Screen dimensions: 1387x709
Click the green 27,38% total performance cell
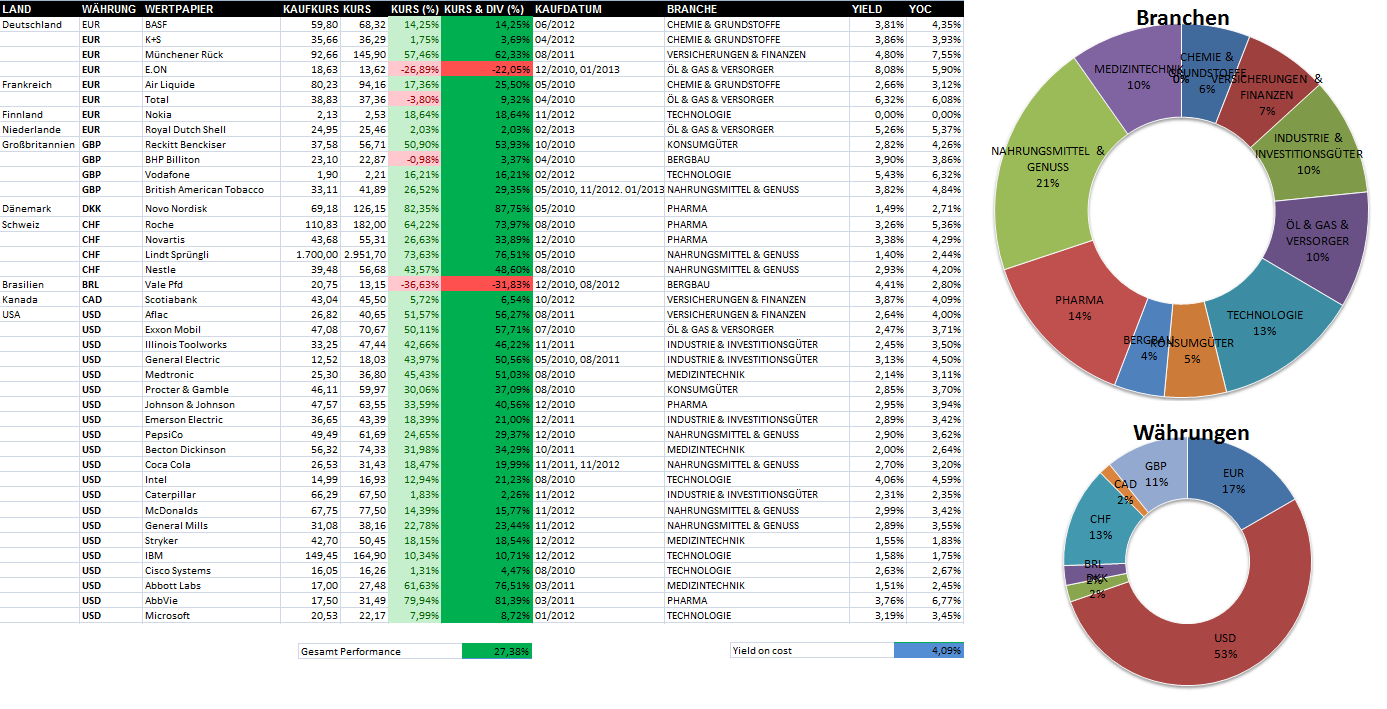[497, 651]
